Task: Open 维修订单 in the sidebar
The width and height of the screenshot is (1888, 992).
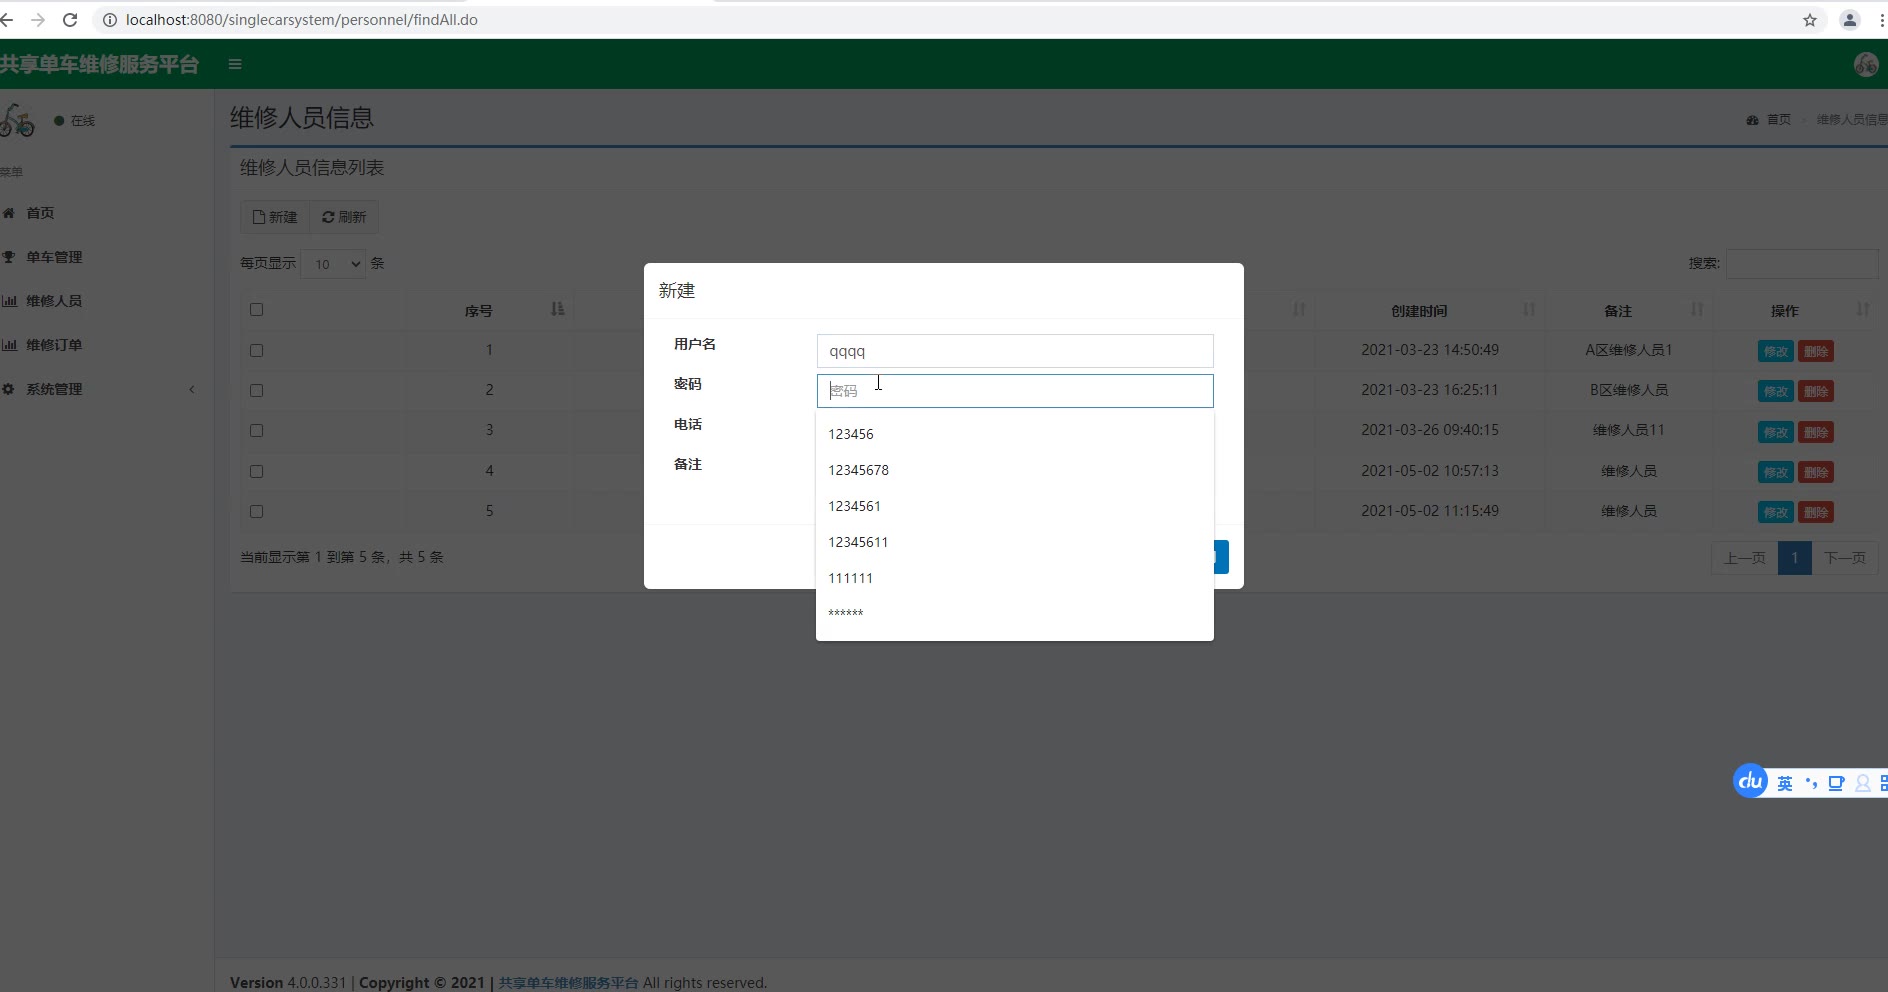Action: 54,345
